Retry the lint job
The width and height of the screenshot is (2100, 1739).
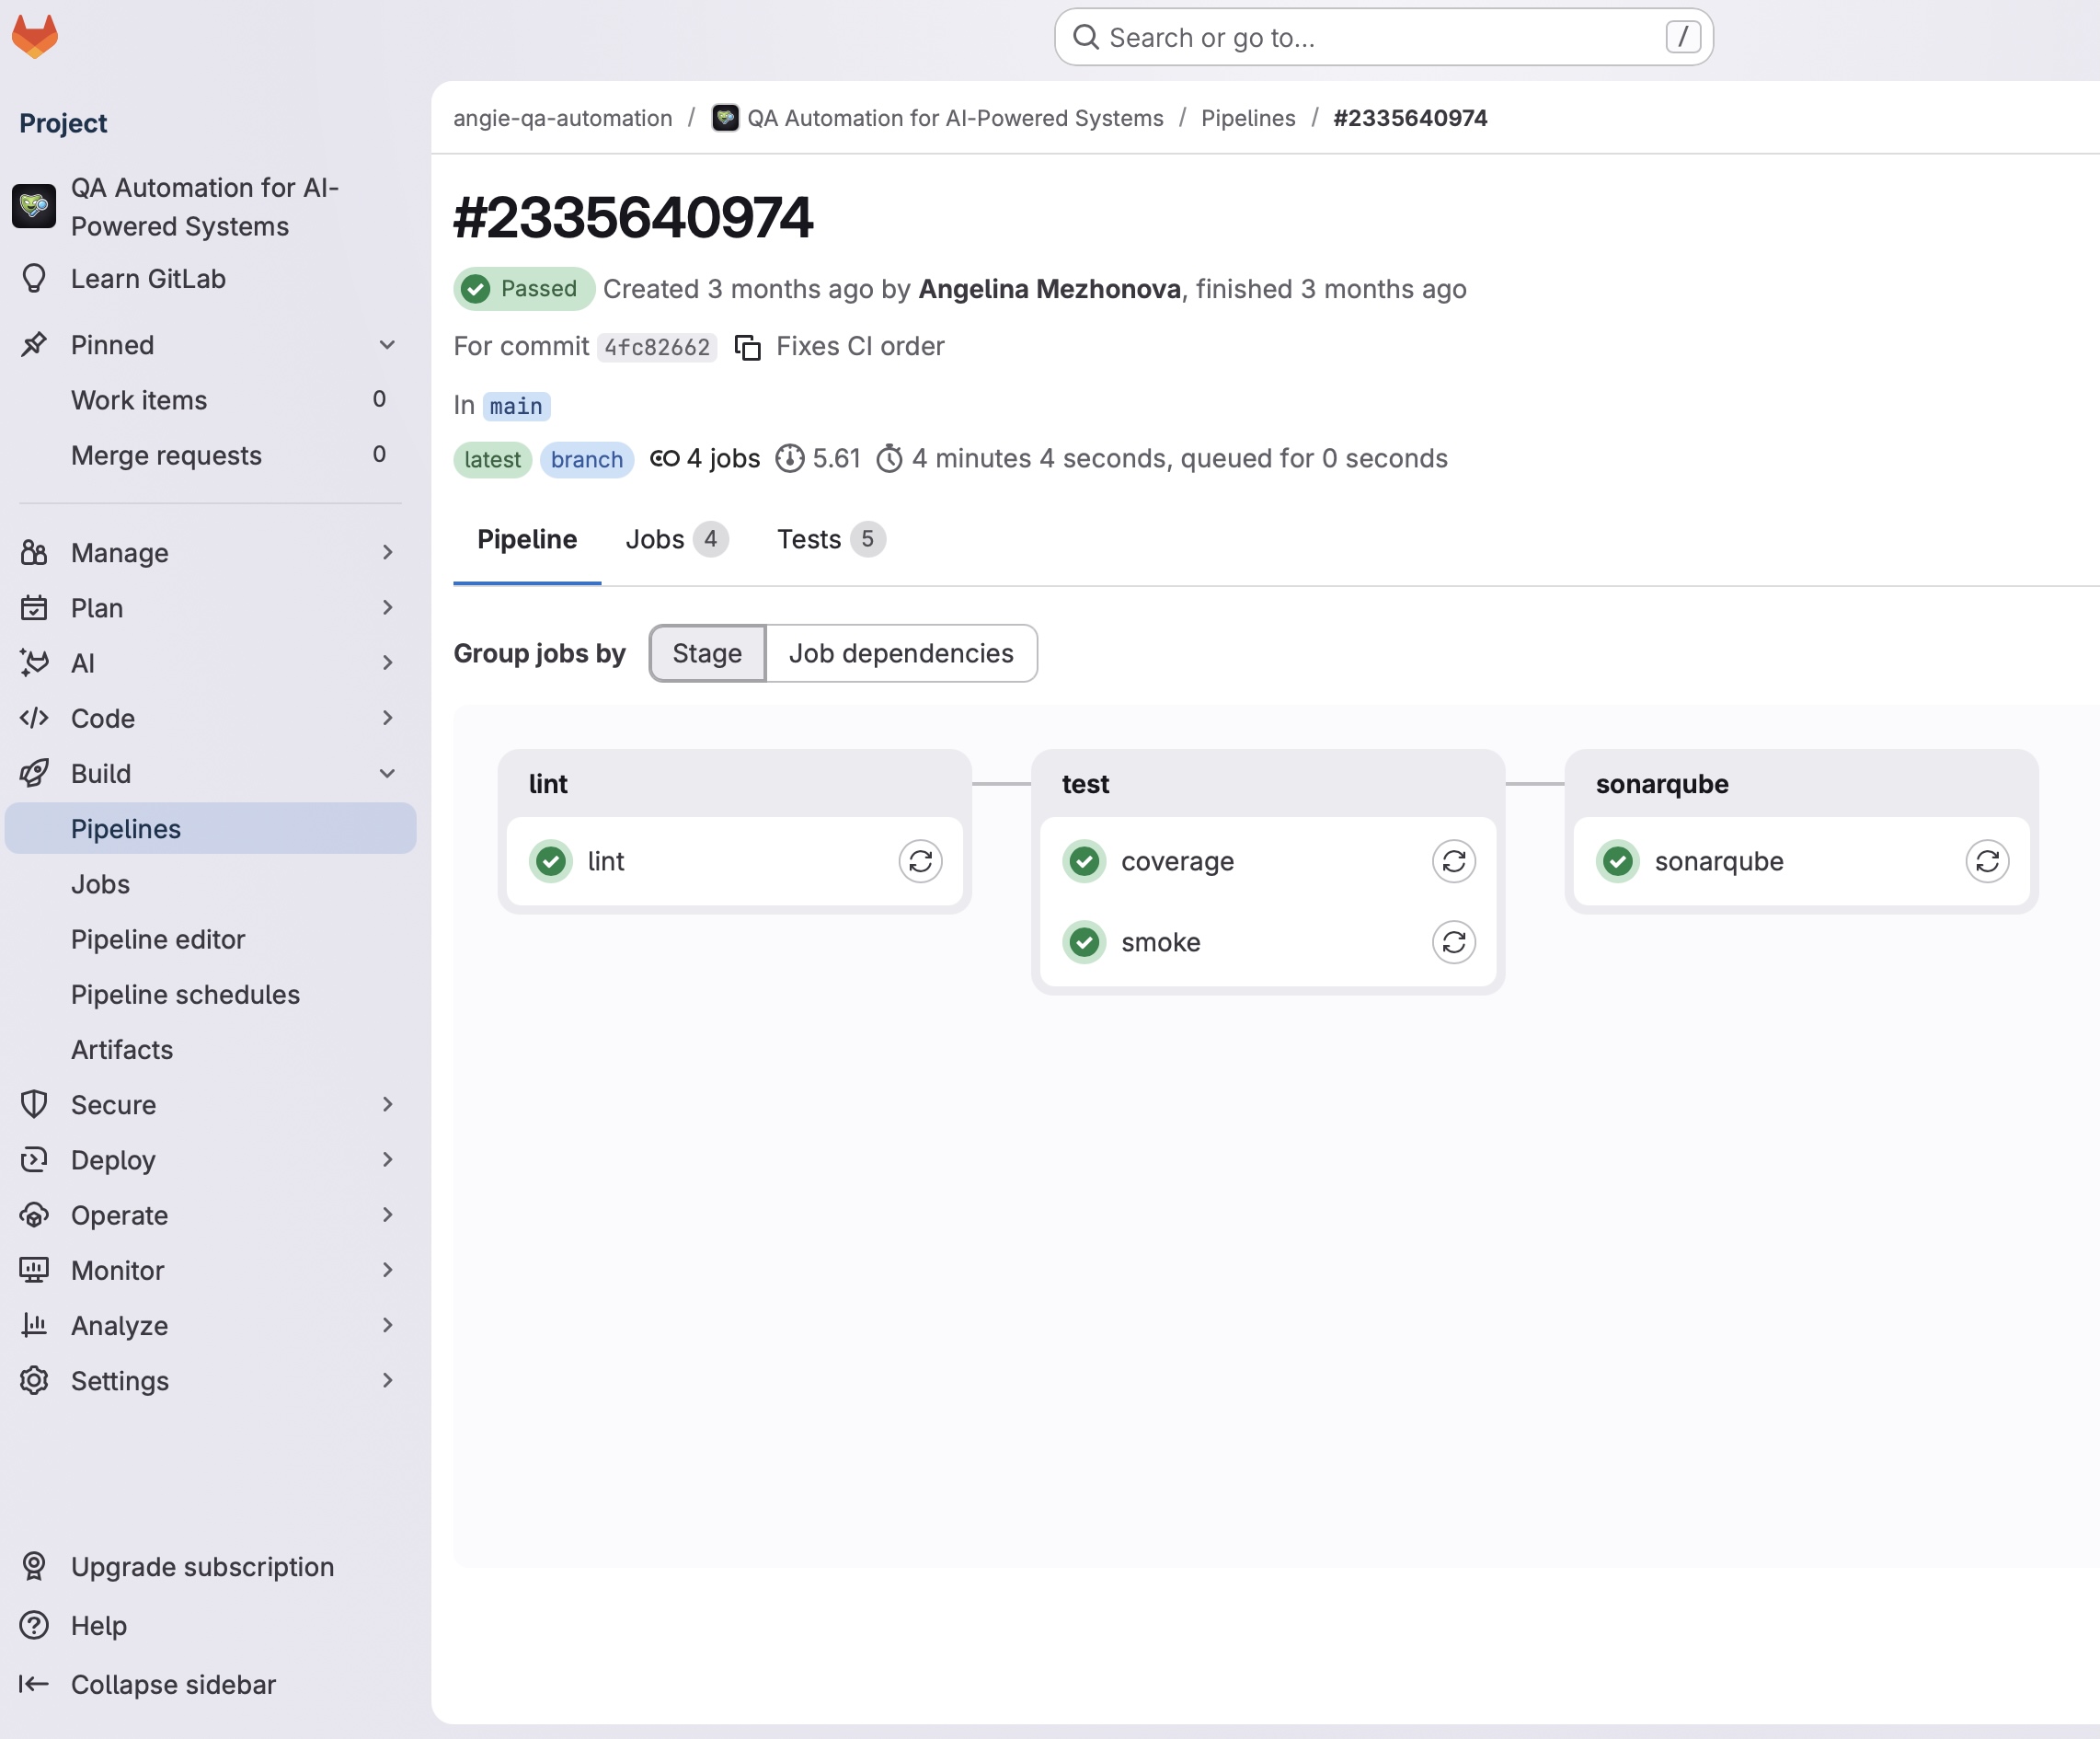pos(920,861)
